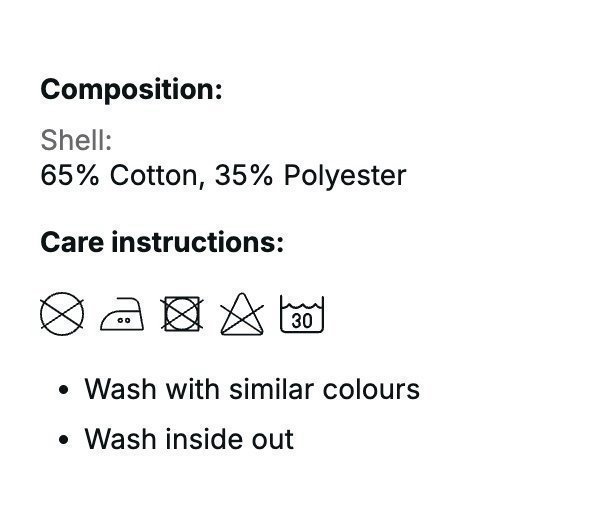The width and height of the screenshot is (614, 512).
Task: Click the medium-heat iron care symbol
Action: (x=123, y=316)
